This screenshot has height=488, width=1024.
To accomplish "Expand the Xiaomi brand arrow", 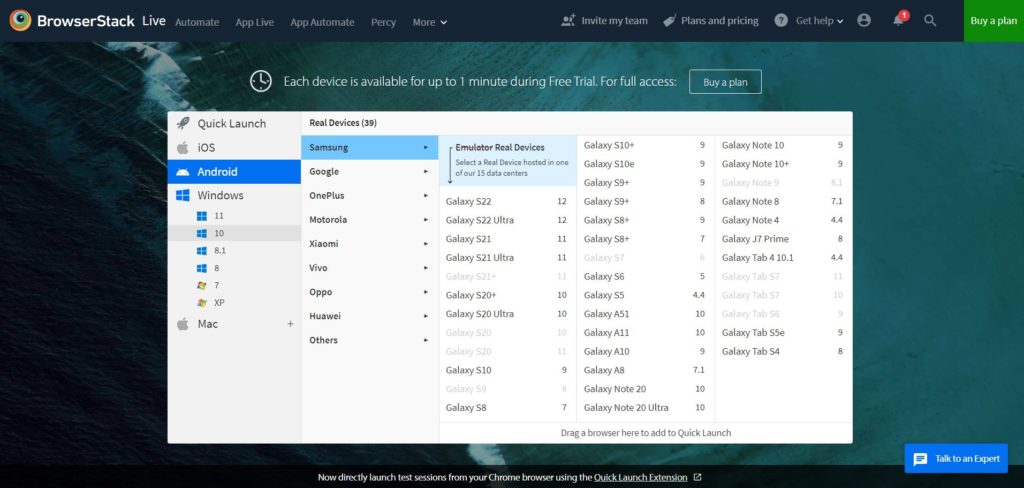I will (x=426, y=244).
